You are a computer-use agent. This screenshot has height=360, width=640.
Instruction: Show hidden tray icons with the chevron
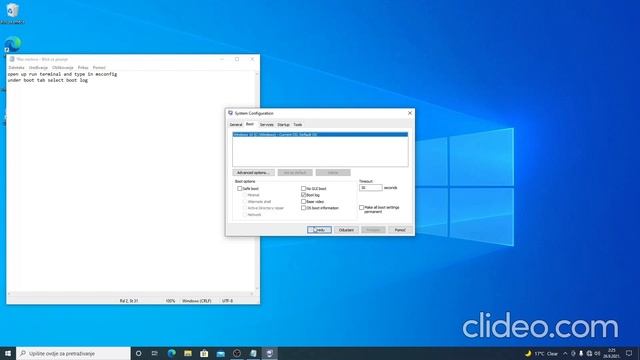[565, 353]
